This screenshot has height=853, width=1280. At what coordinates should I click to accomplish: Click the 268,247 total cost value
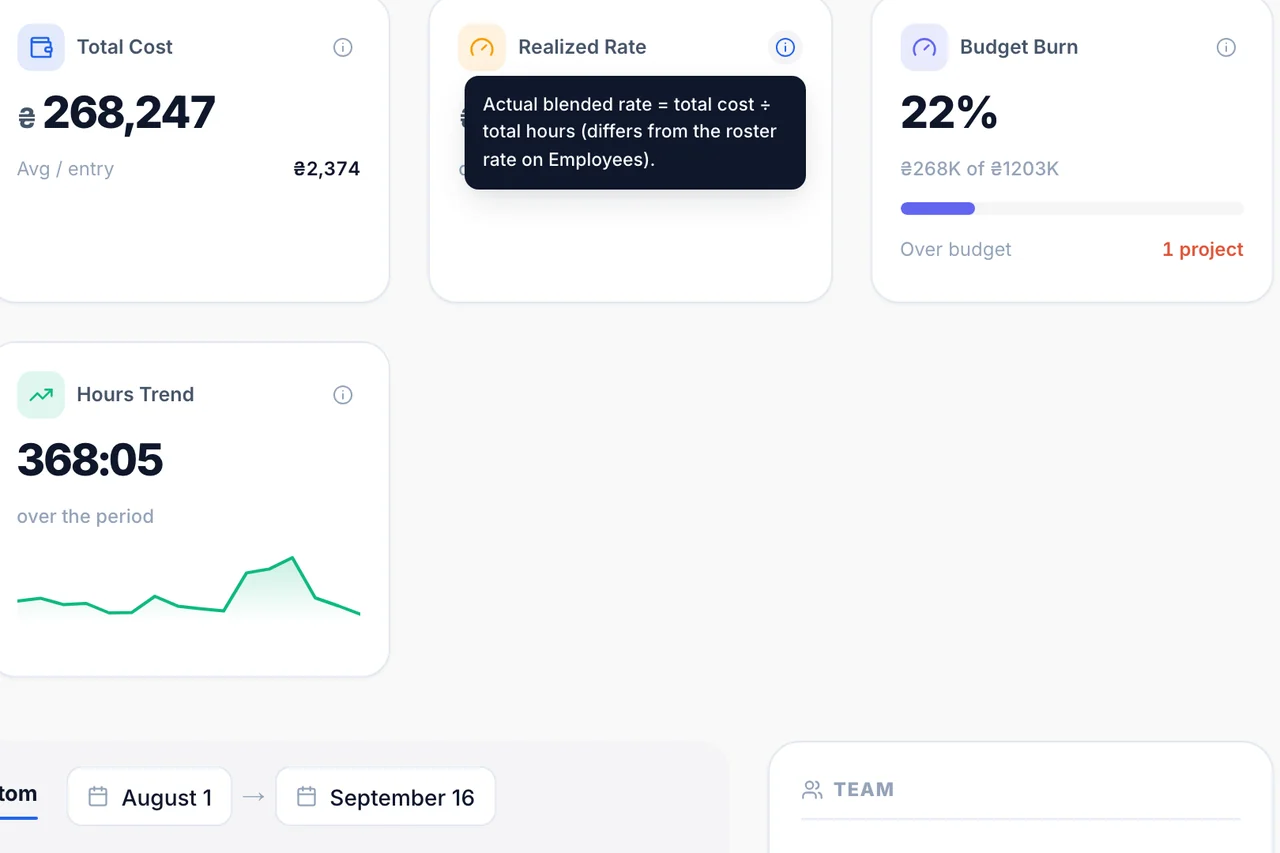(129, 113)
